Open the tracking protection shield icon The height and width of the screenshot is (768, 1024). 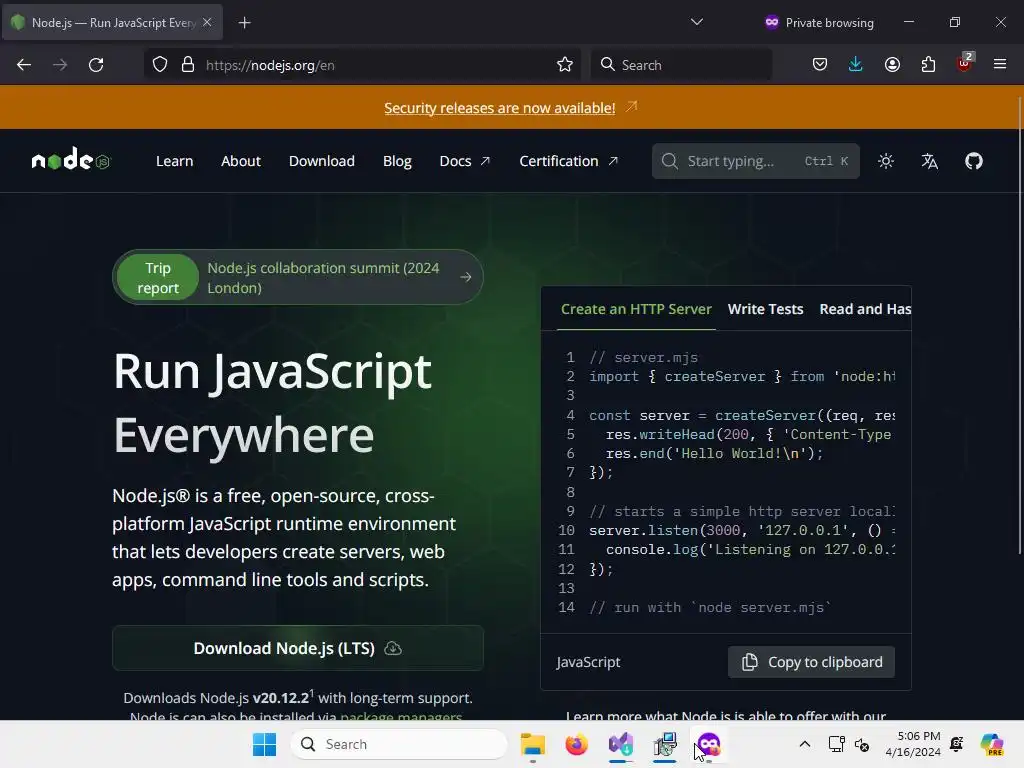(x=160, y=65)
